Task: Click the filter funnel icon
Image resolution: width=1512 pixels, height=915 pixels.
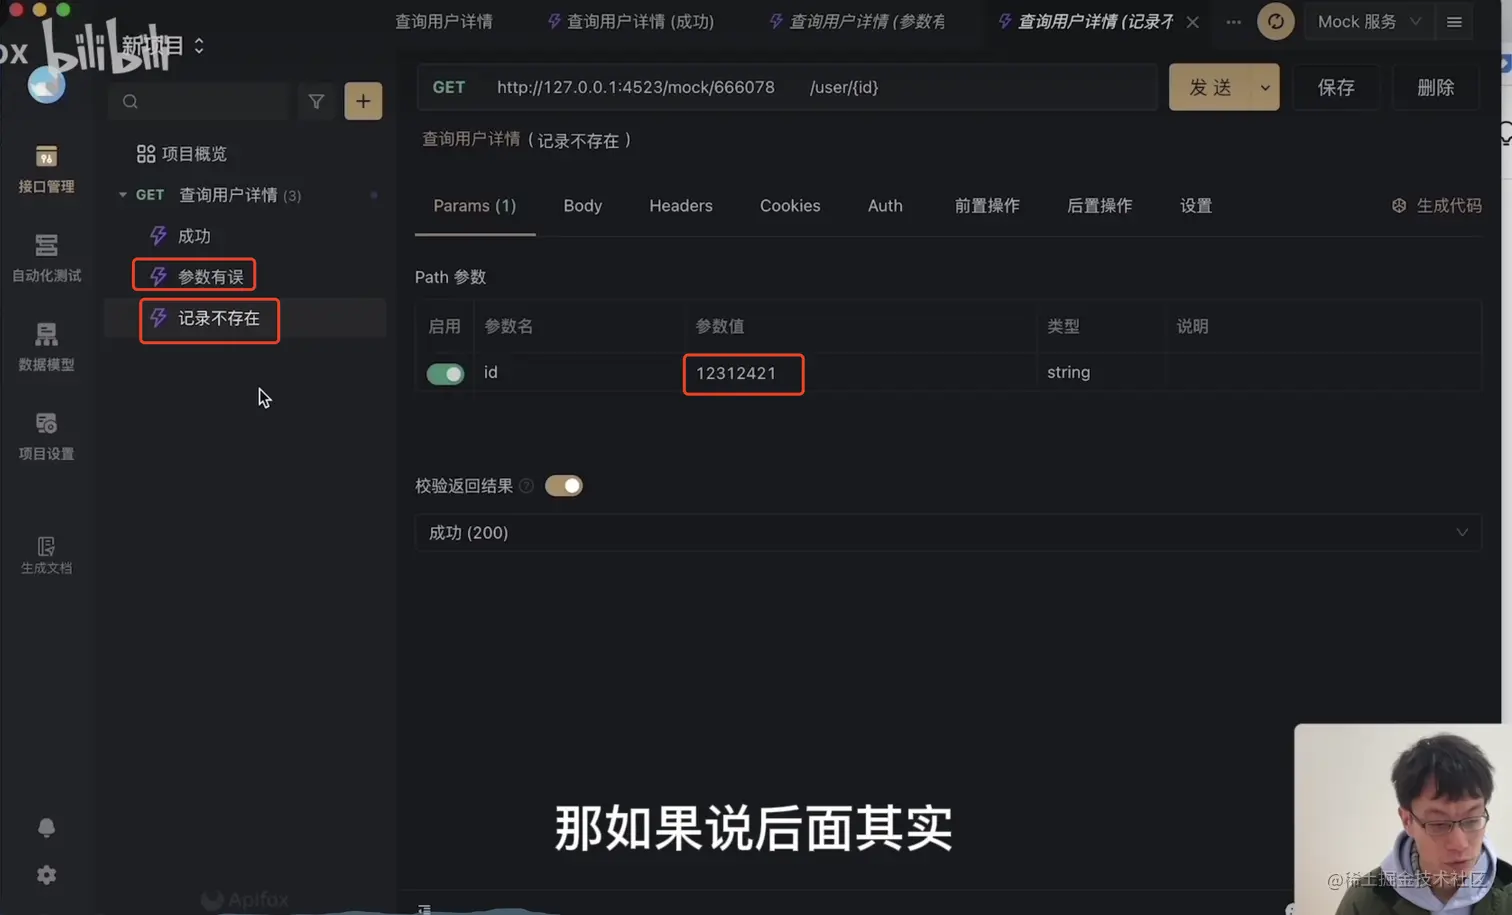Action: point(316,101)
